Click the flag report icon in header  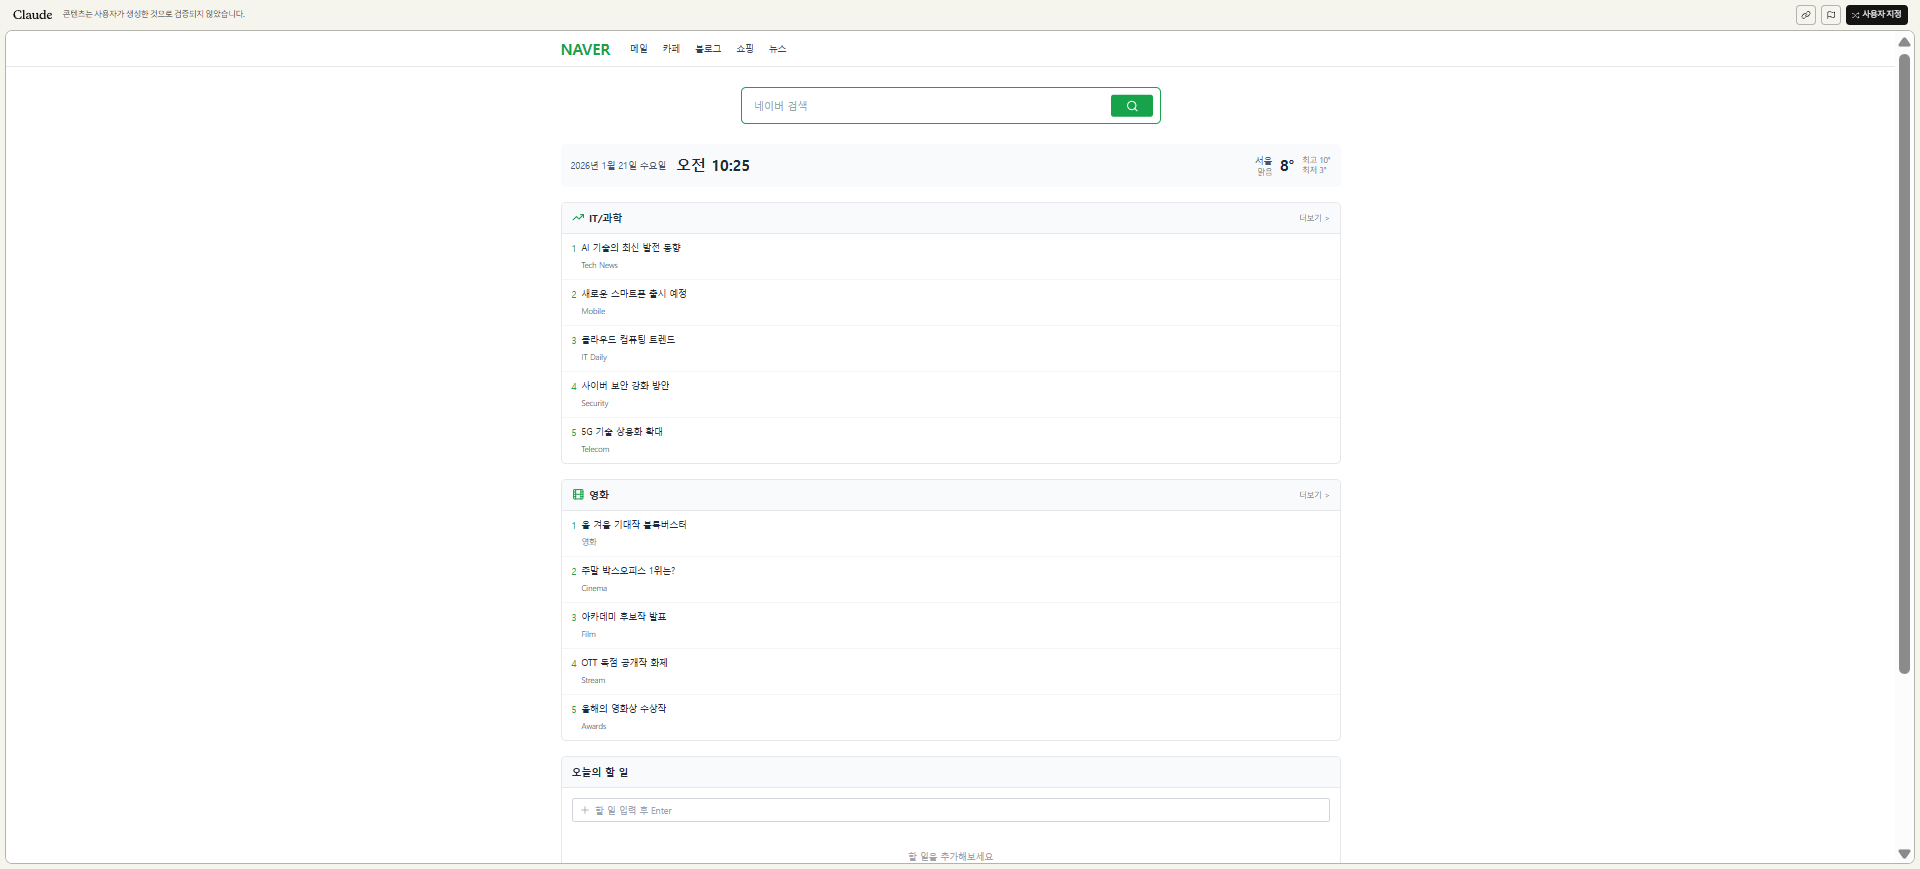tap(1831, 15)
